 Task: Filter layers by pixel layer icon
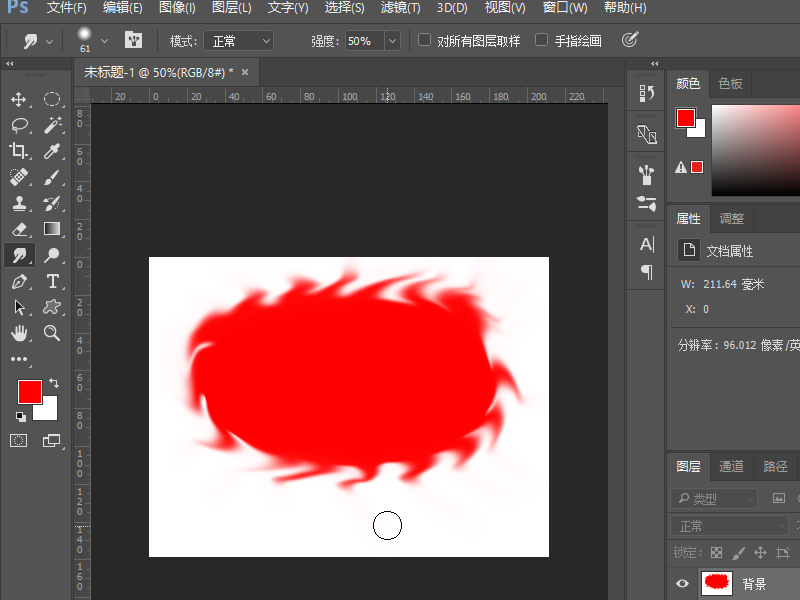click(x=779, y=498)
